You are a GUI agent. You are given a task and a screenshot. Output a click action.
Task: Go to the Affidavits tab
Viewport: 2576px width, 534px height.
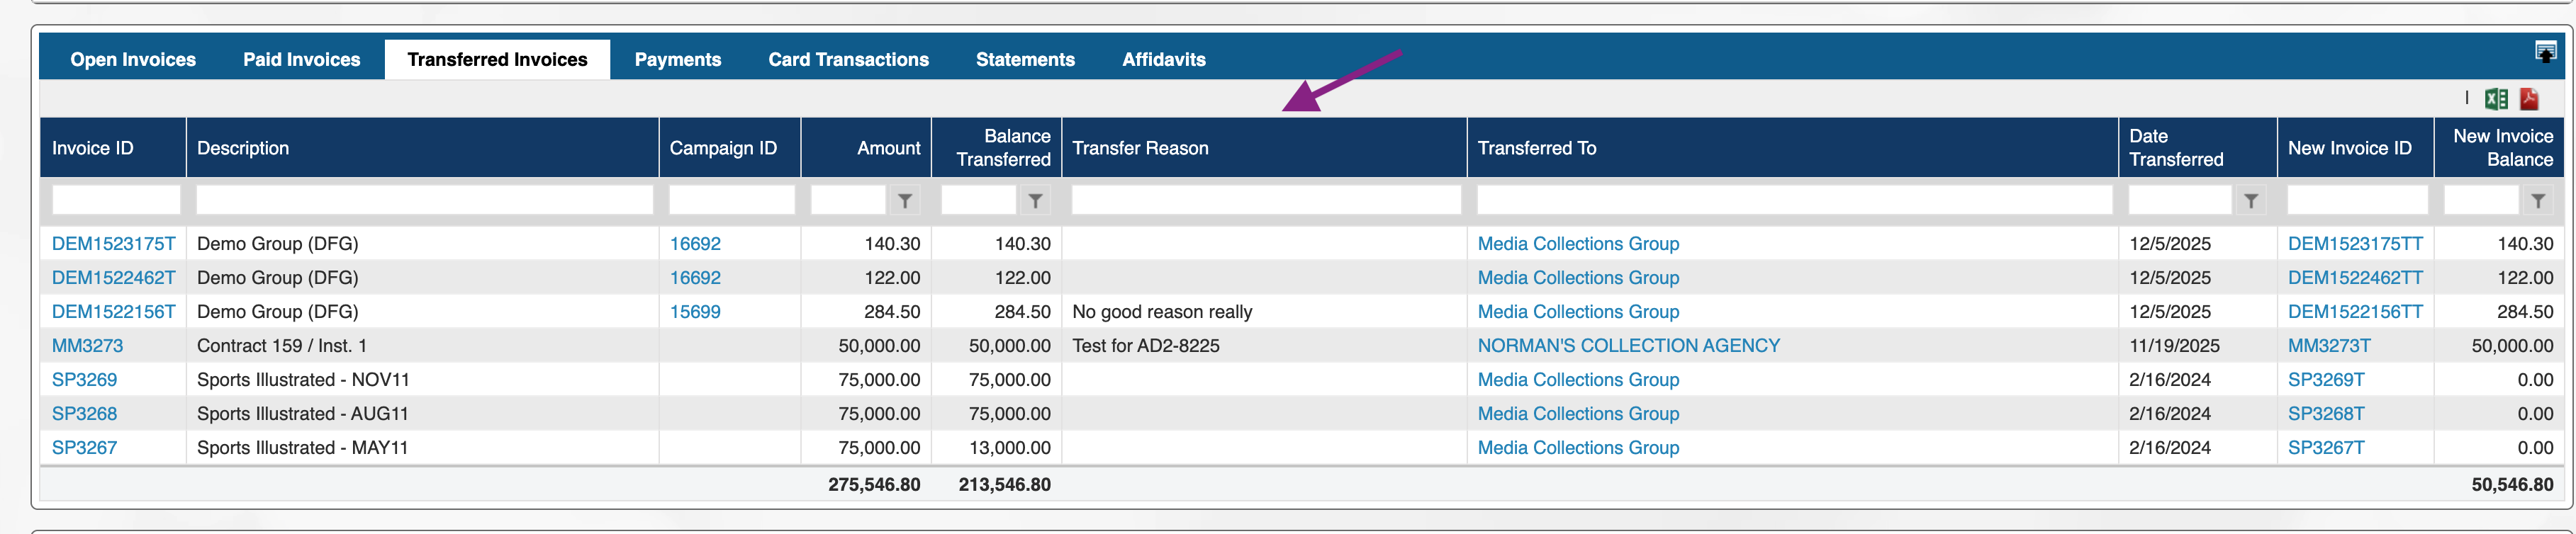pos(1163,60)
